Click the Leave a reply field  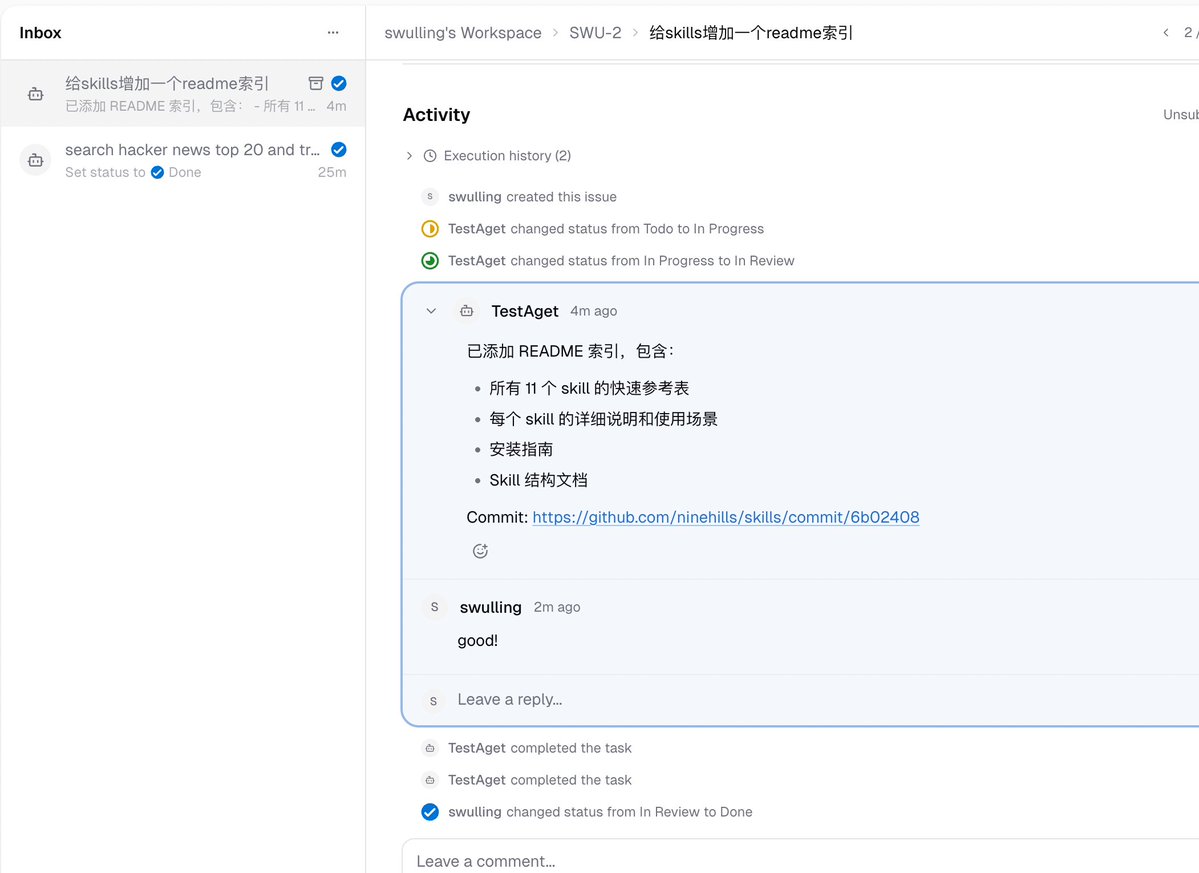click(x=510, y=699)
